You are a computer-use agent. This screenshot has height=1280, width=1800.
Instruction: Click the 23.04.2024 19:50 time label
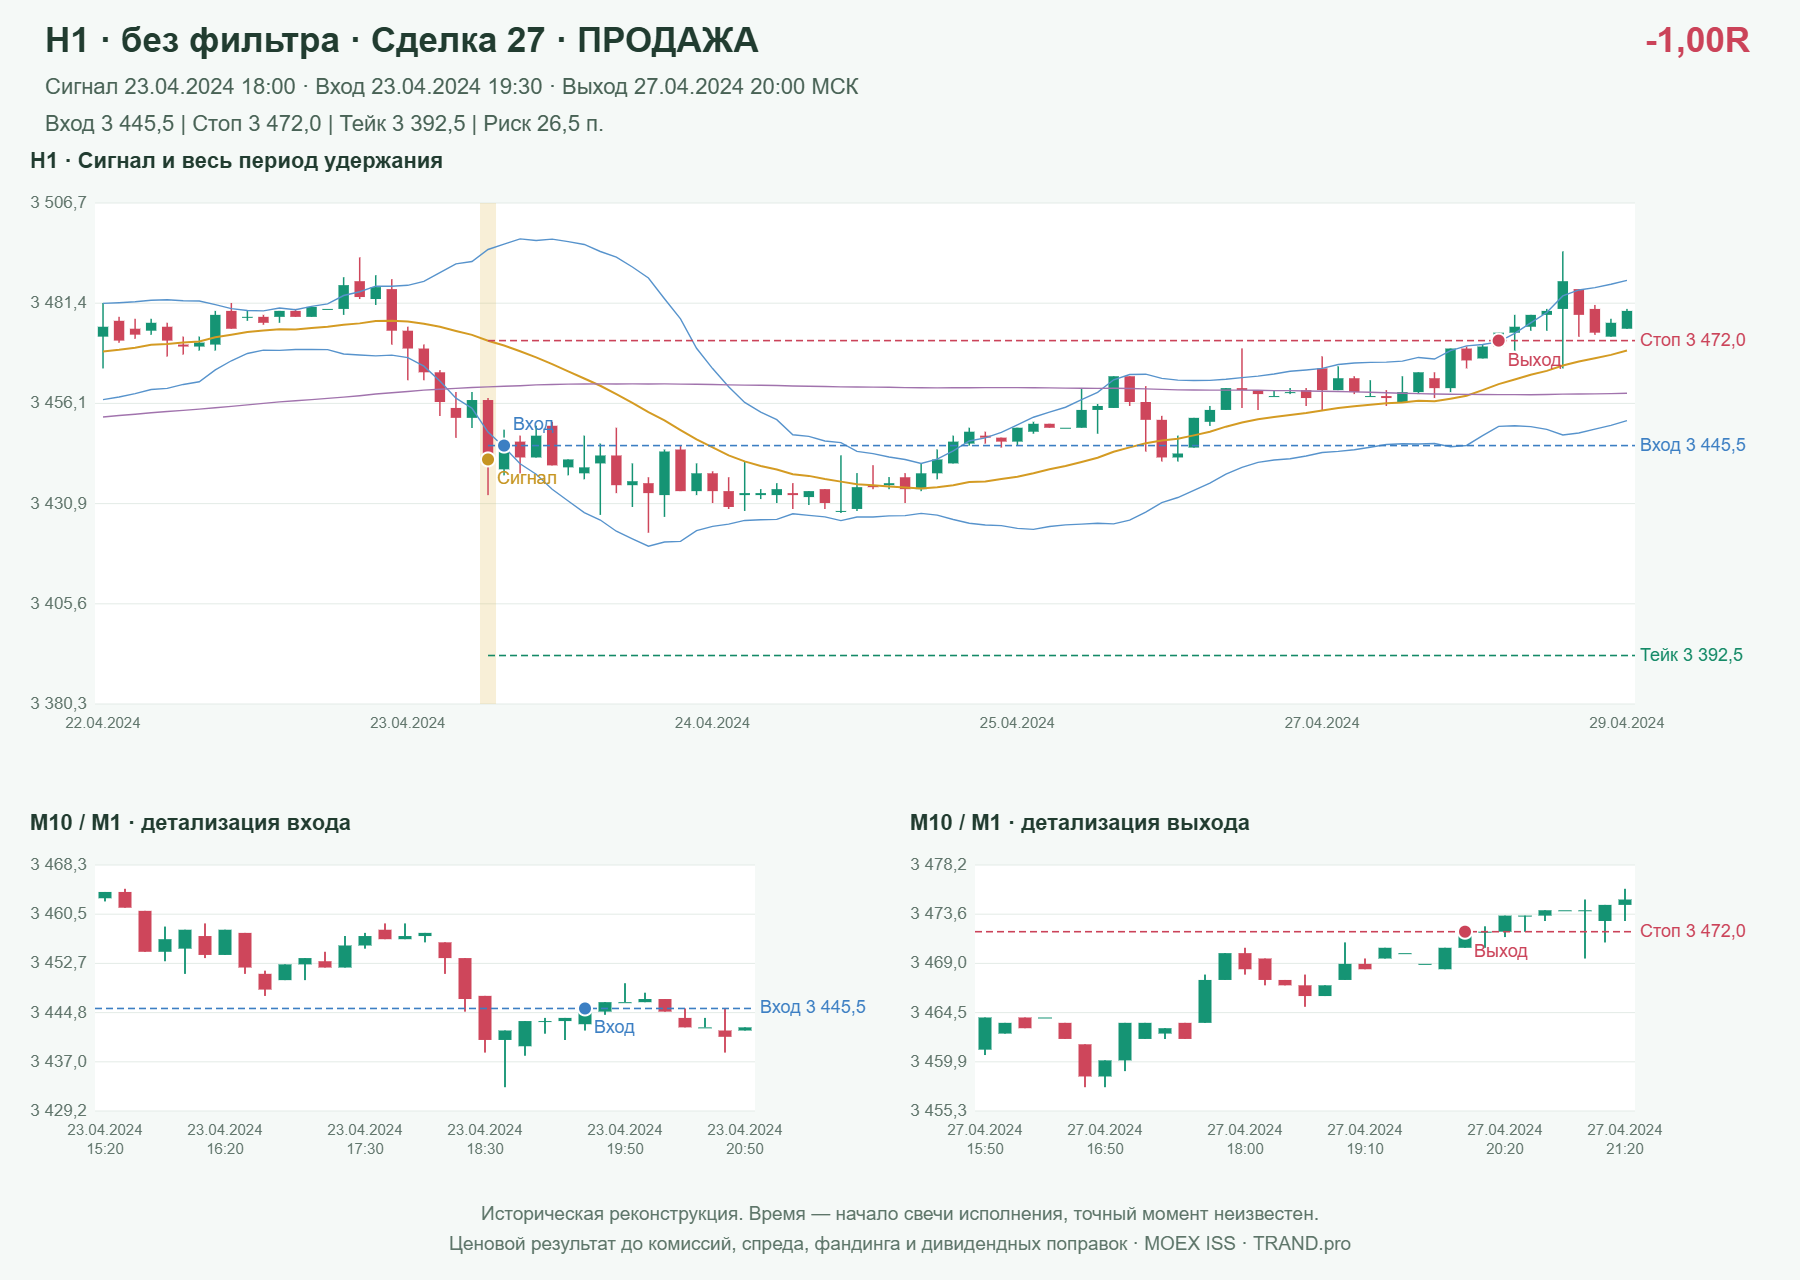click(625, 1140)
